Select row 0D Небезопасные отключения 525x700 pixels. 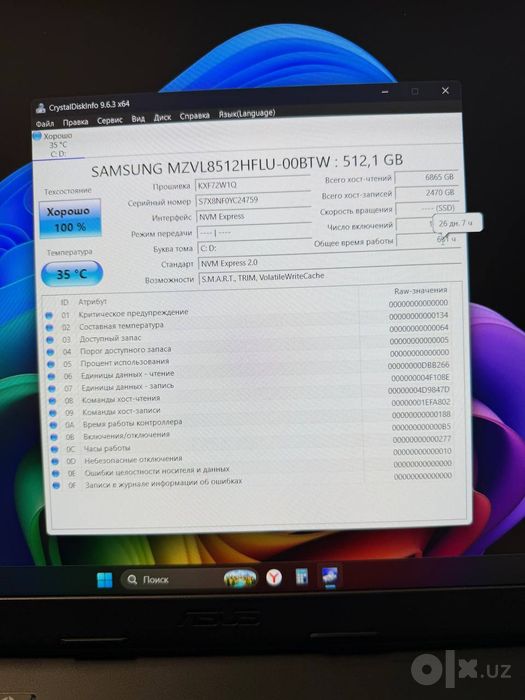coord(253,458)
